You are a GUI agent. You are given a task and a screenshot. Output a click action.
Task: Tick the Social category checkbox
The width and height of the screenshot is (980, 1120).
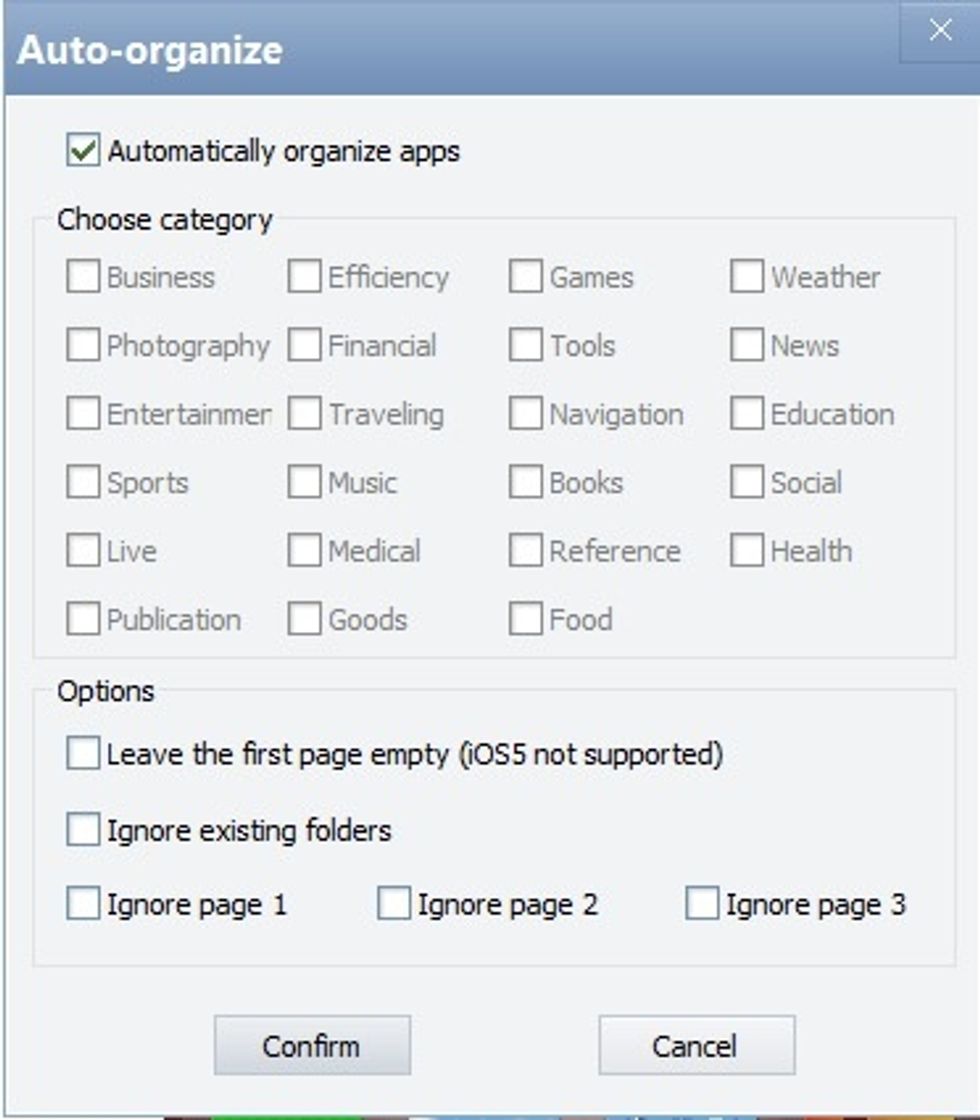click(746, 483)
